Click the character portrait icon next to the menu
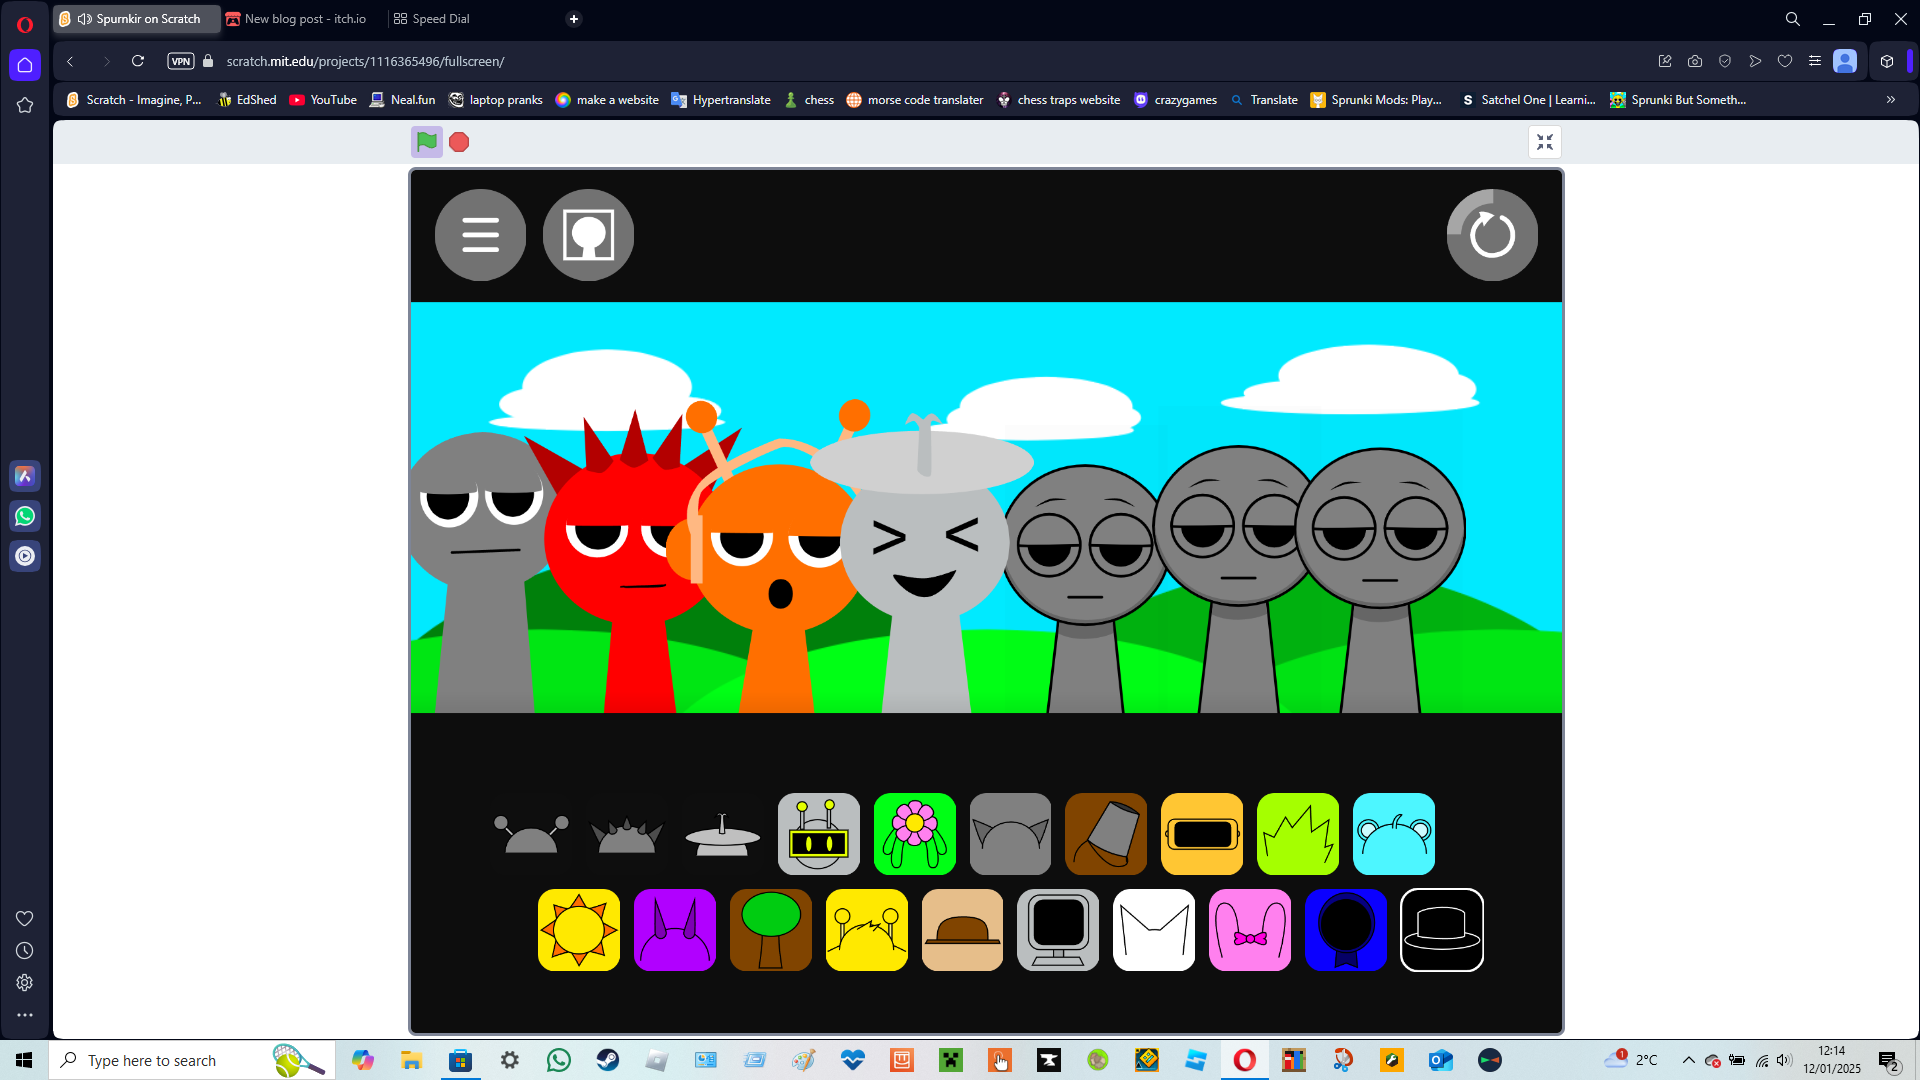Image resolution: width=1920 pixels, height=1080 pixels. [587, 234]
